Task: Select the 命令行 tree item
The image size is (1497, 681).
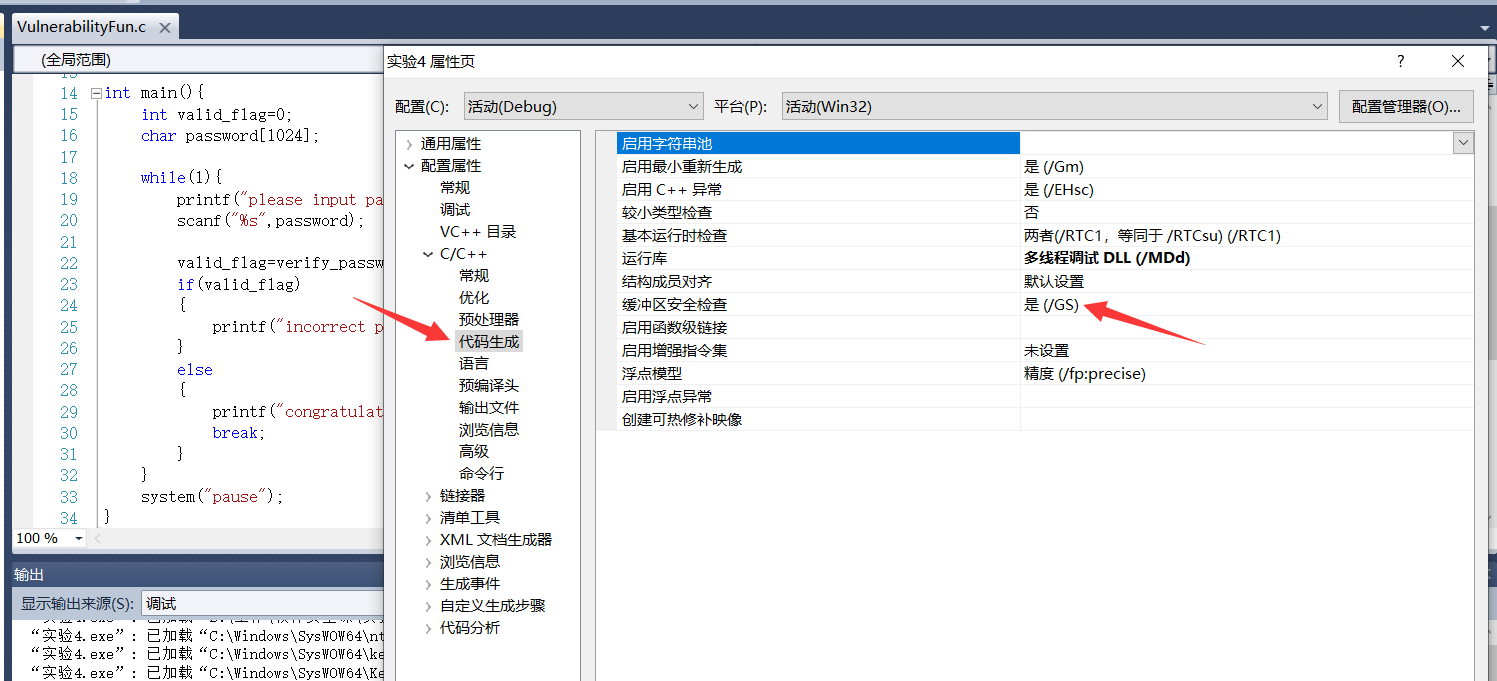Action: point(481,474)
